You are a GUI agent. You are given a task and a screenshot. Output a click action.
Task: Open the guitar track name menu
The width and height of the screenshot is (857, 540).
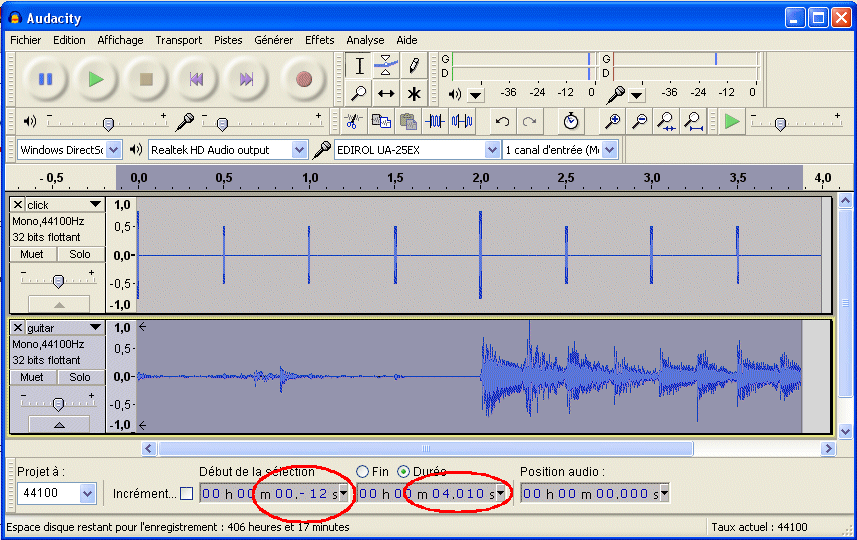pos(64,327)
